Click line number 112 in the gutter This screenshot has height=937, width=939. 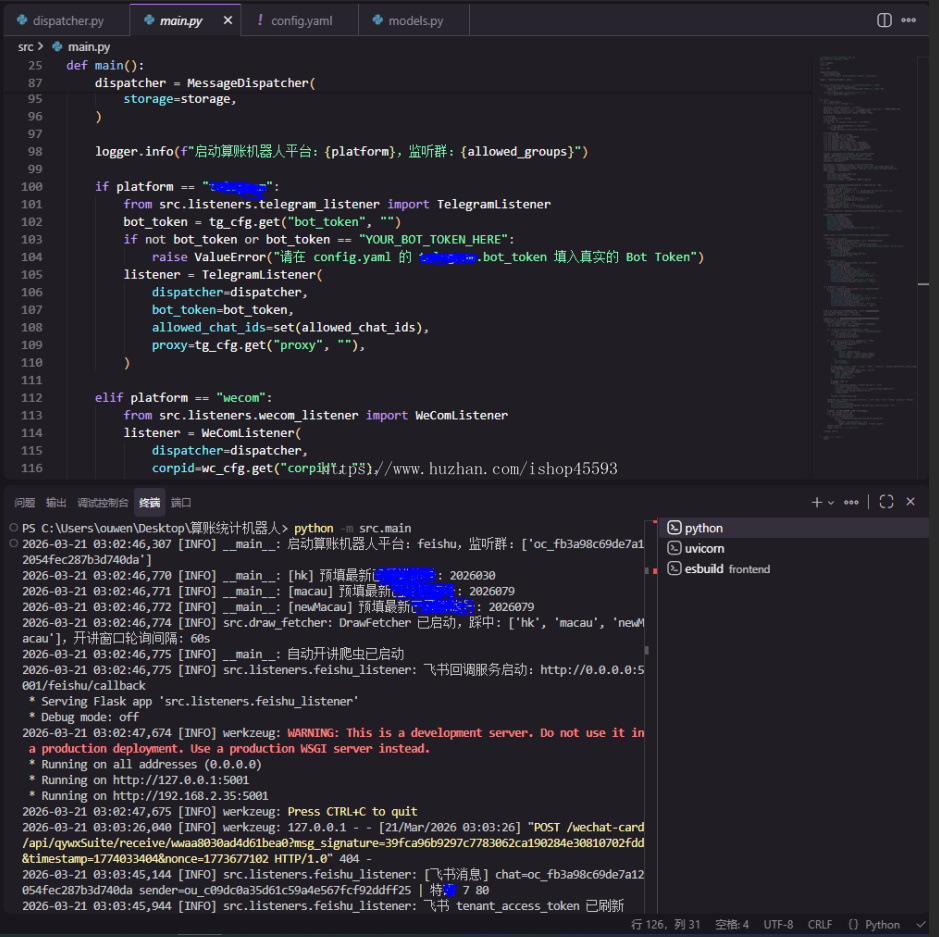(x=32, y=398)
